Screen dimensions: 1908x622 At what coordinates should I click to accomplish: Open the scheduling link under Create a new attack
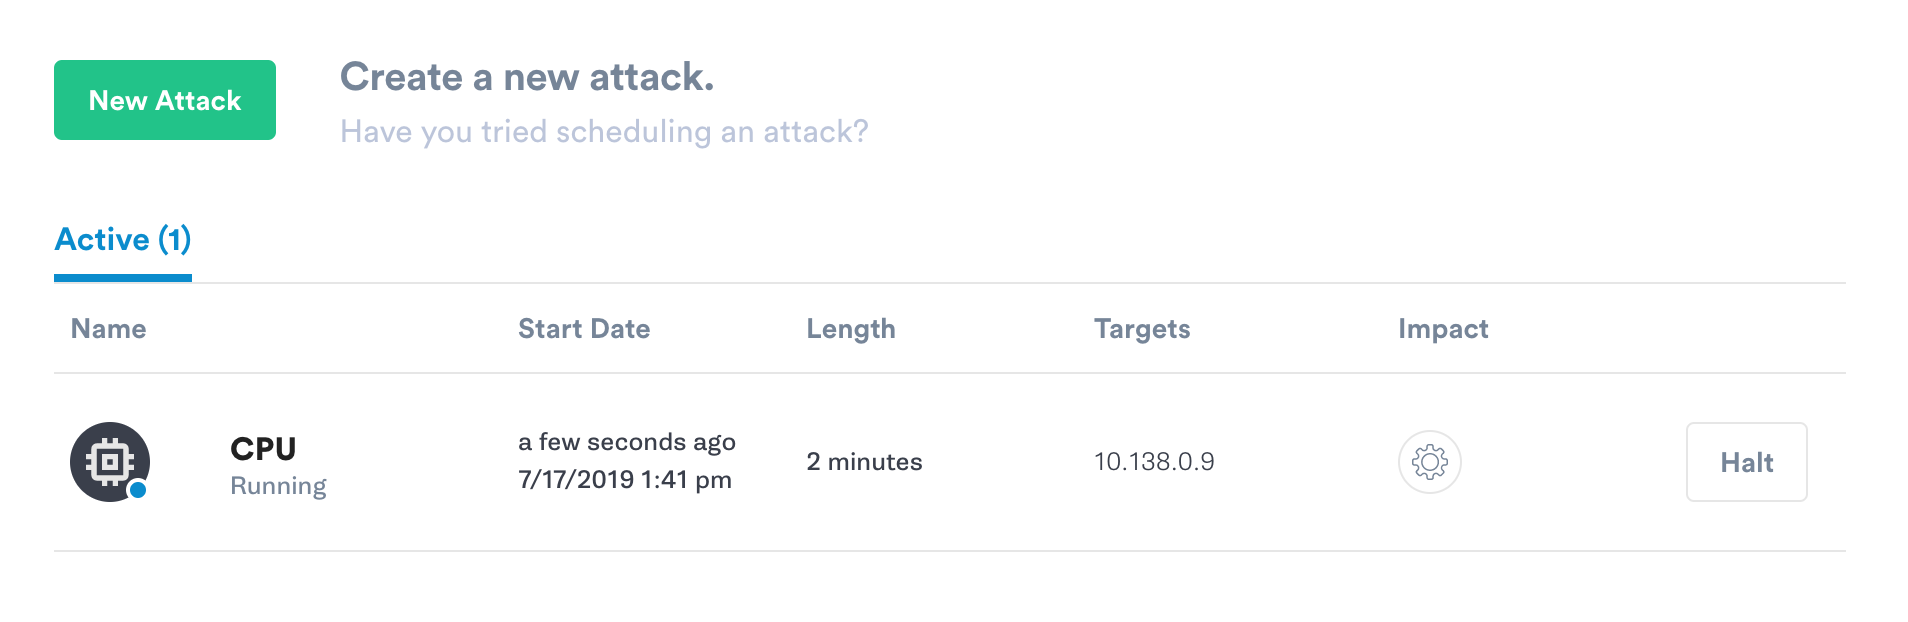[x=604, y=131]
